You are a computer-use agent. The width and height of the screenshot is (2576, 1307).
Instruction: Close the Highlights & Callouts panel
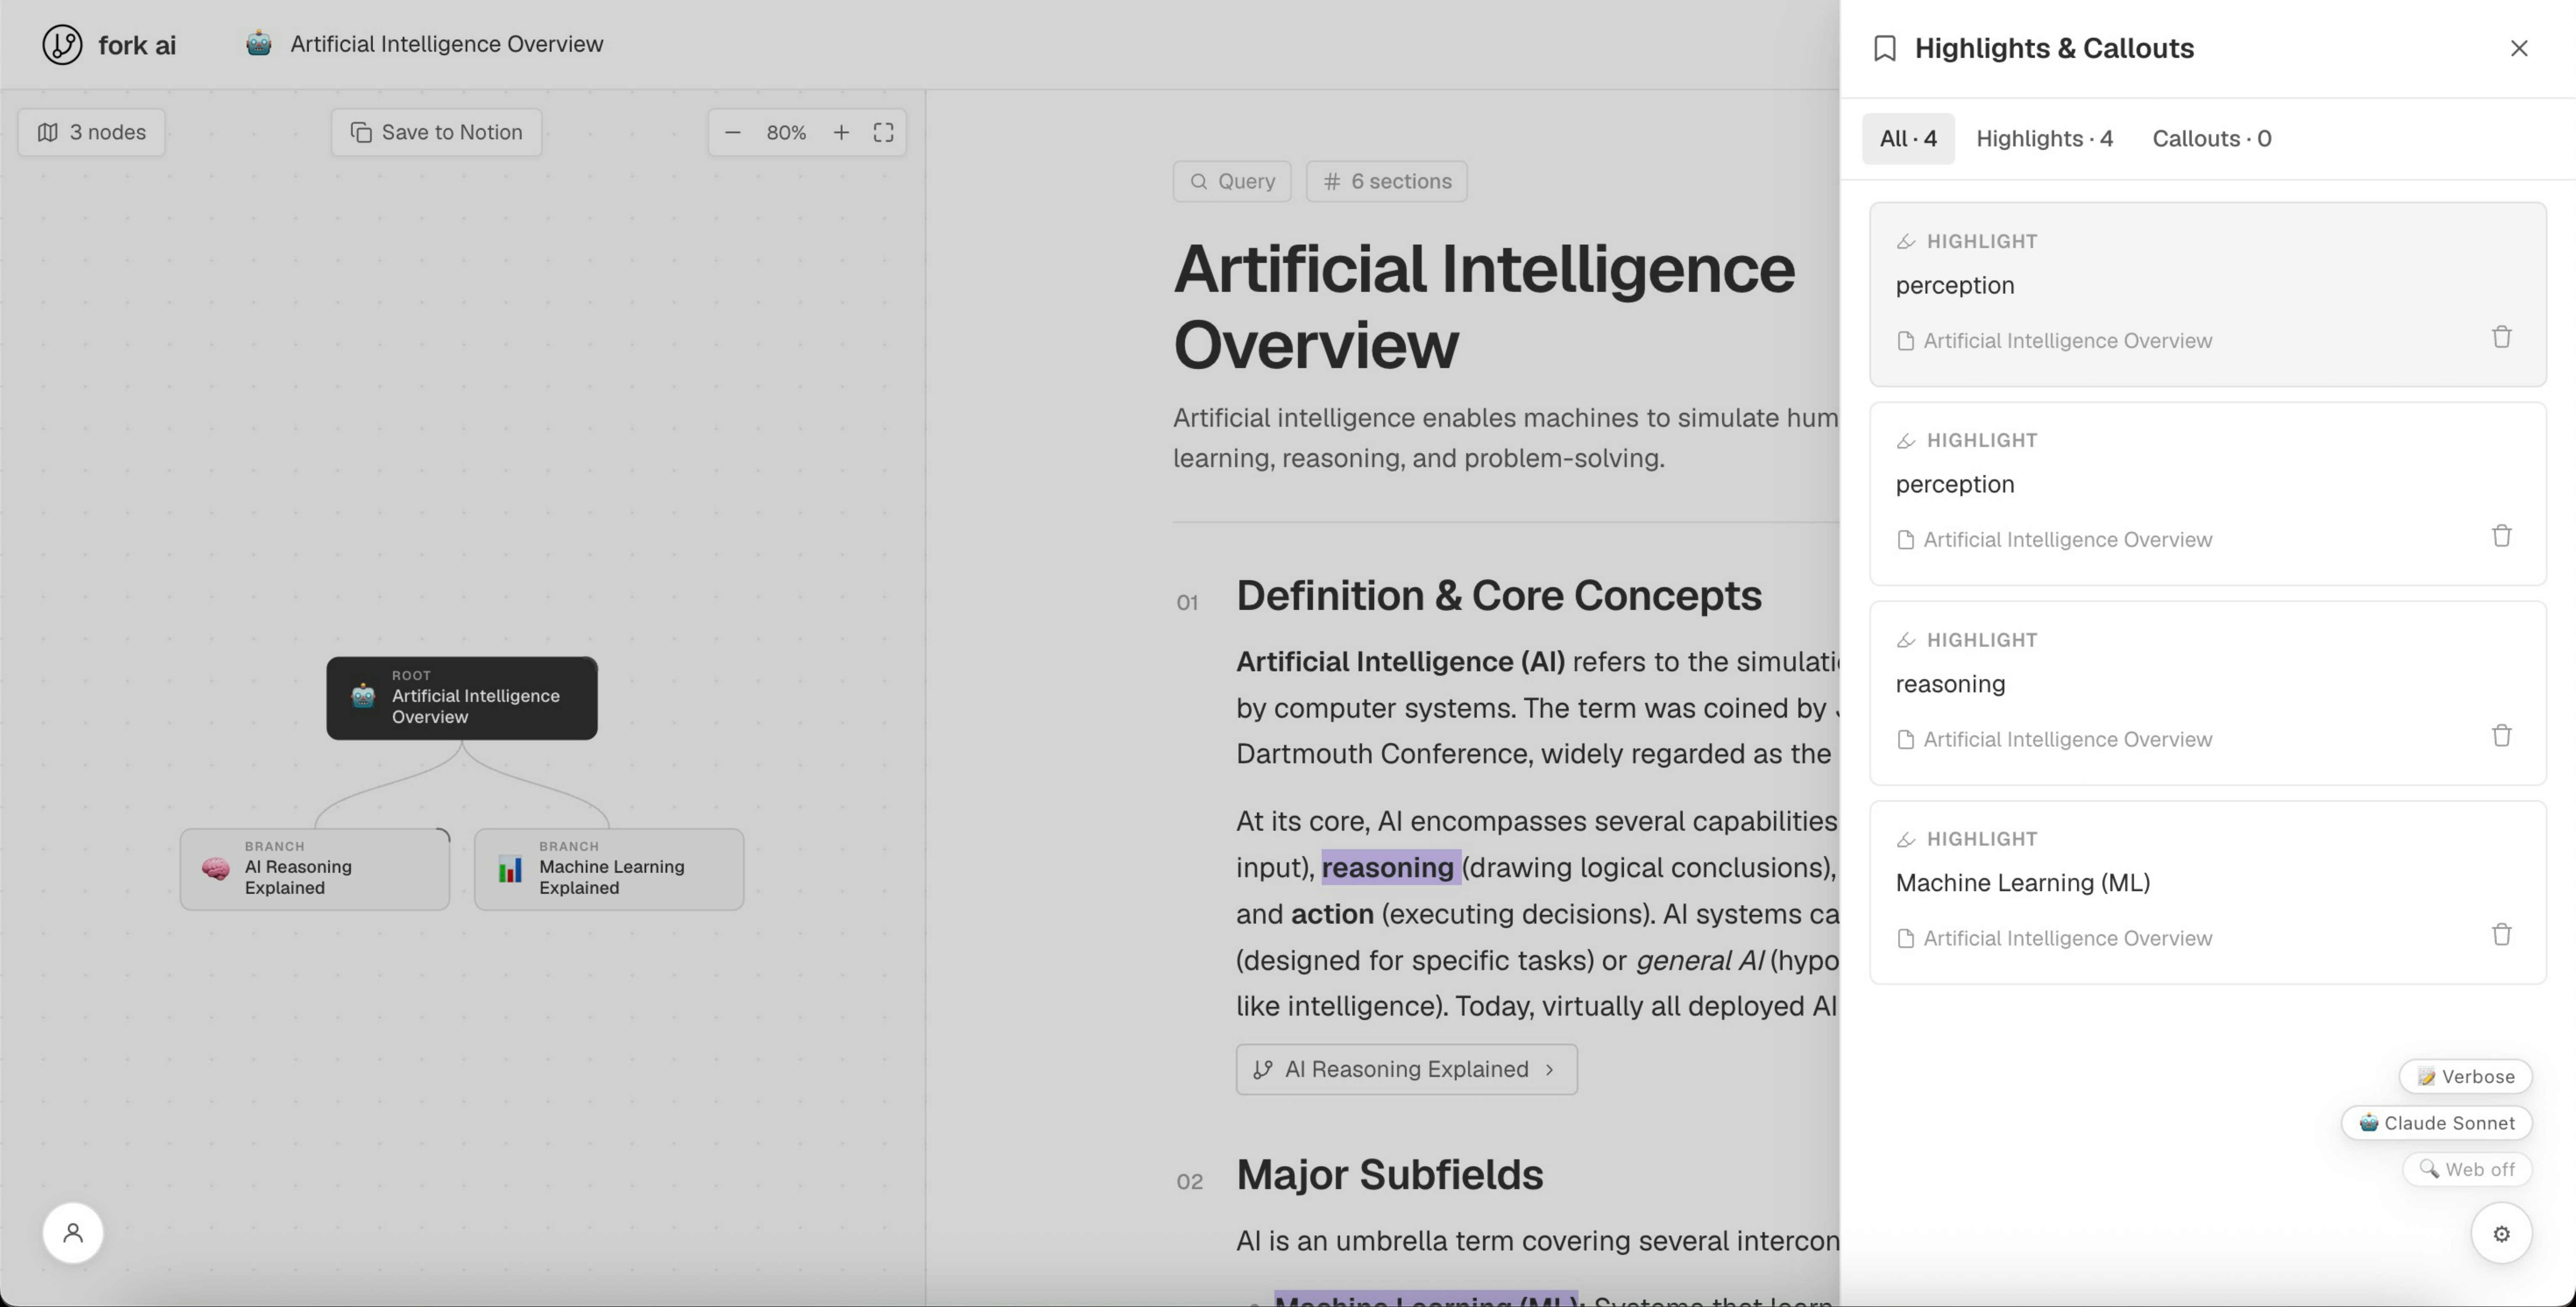point(2519,48)
